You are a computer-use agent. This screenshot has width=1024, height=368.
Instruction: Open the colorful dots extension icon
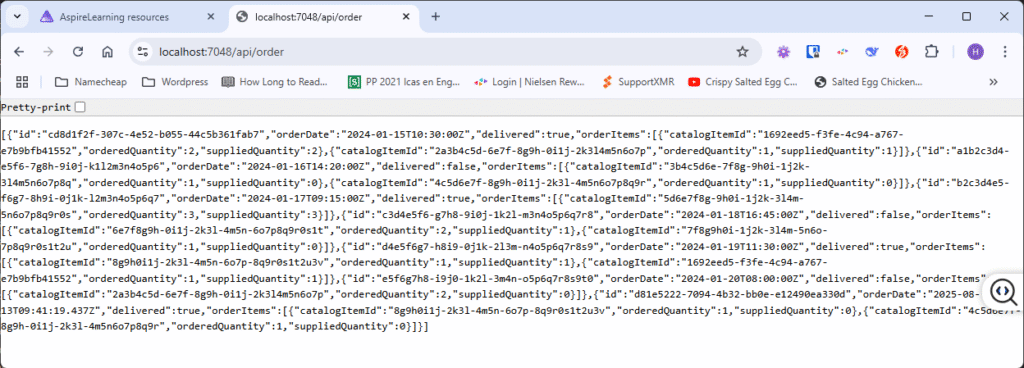842,52
